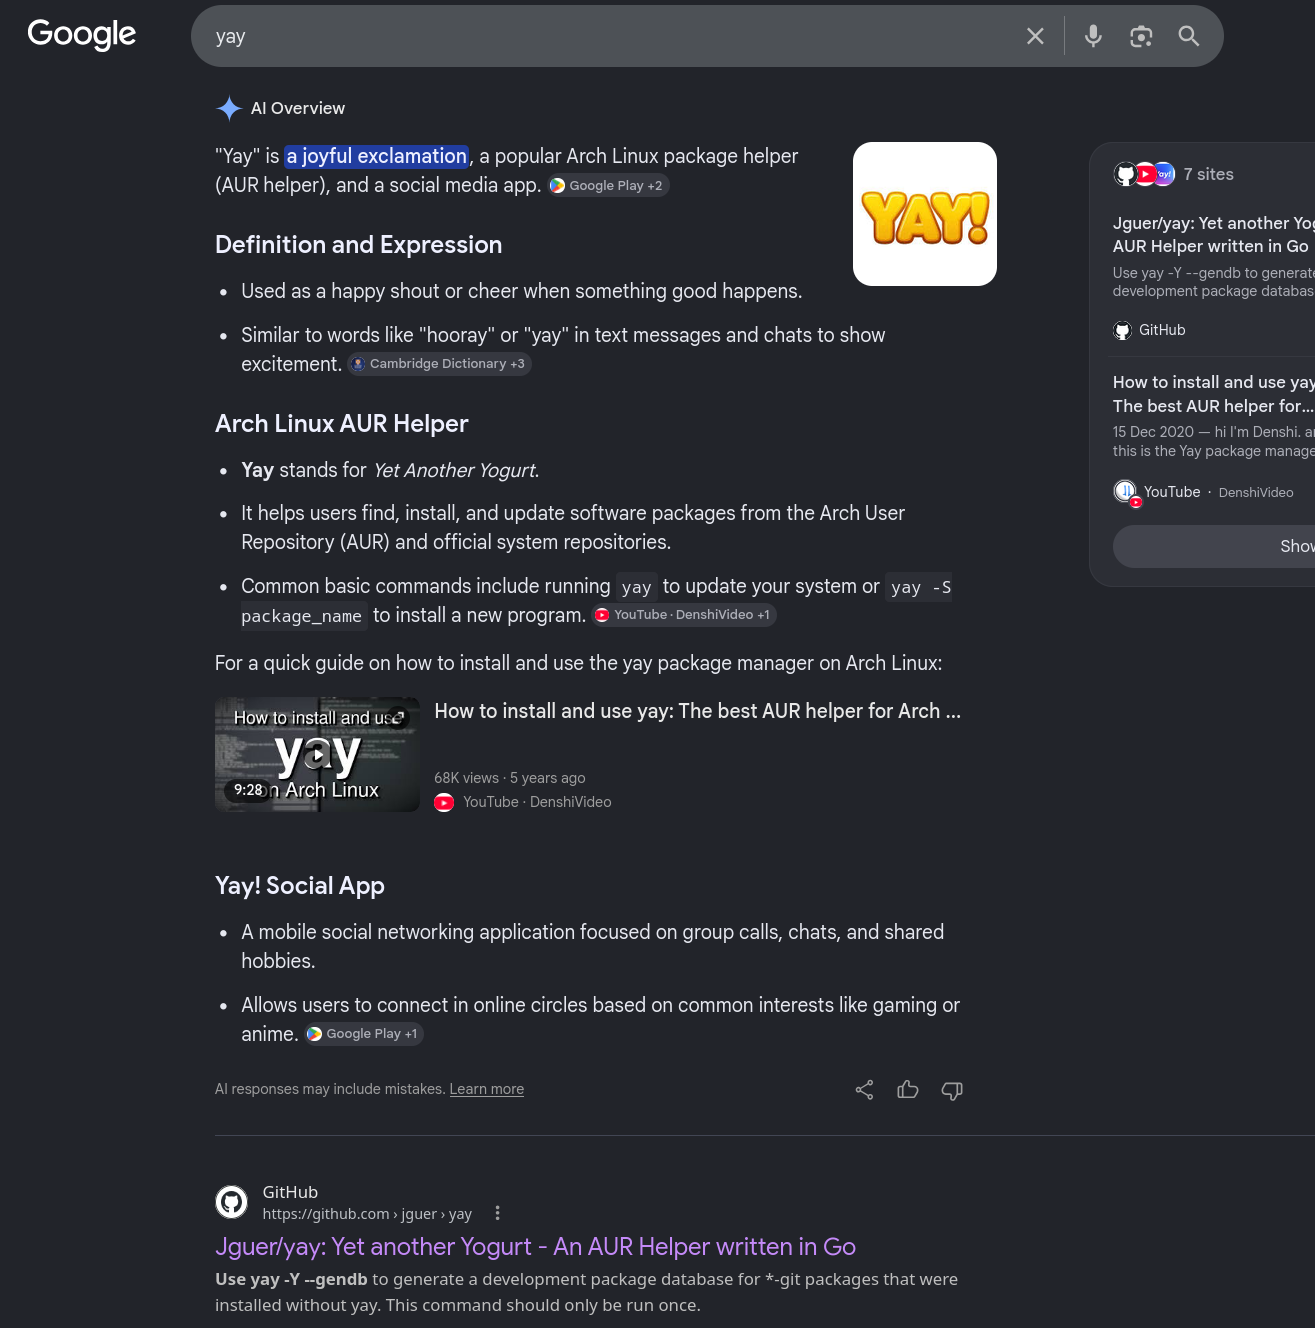Viewport: 1315px width, 1328px height.
Task: Open the three-dot menu beside the GitHub result
Action: [x=497, y=1213]
